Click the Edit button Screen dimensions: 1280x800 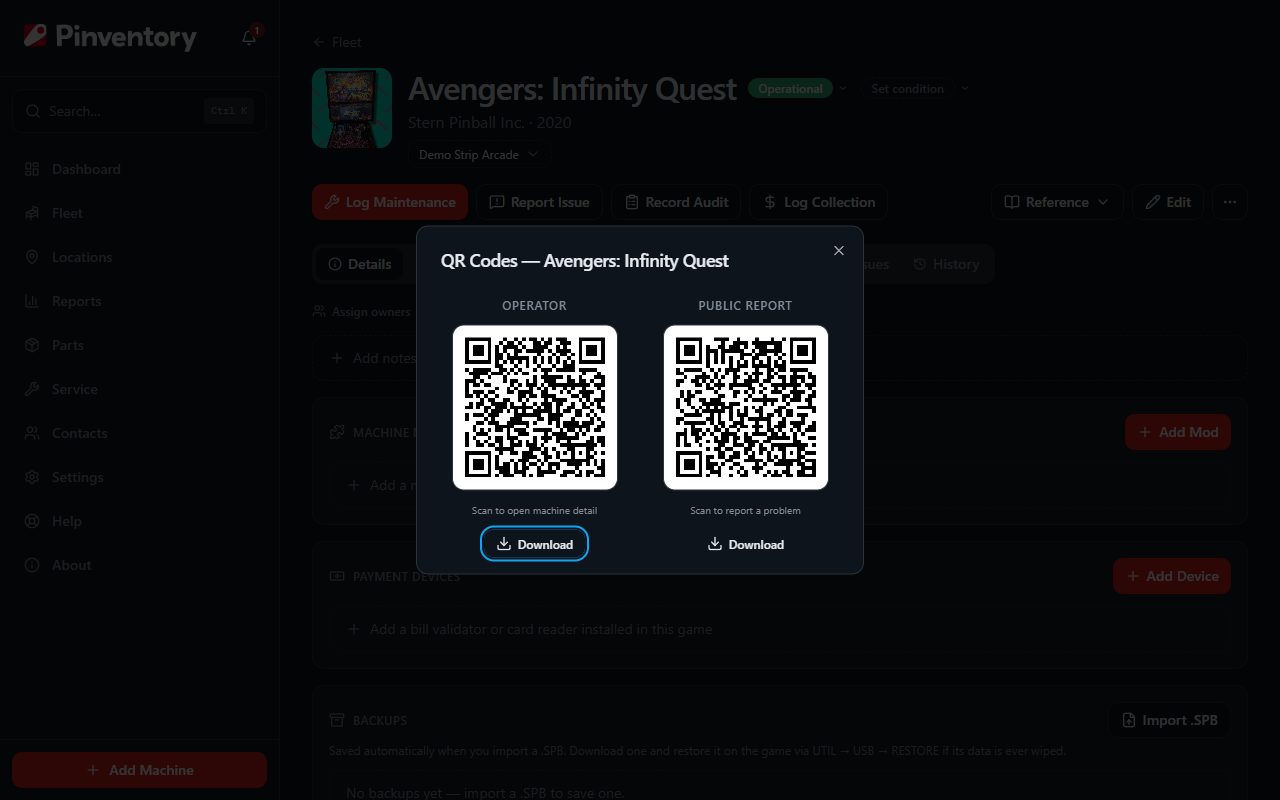[x=1168, y=202]
